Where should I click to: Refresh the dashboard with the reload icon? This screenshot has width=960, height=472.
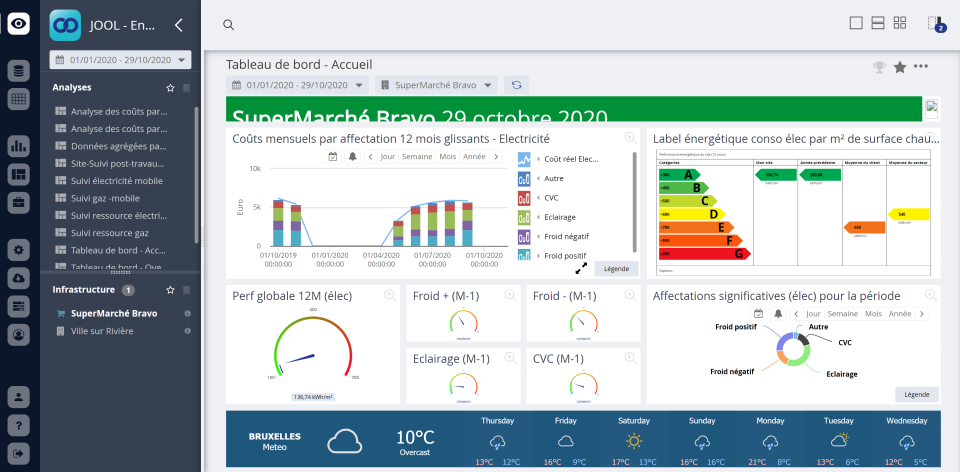click(x=516, y=86)
